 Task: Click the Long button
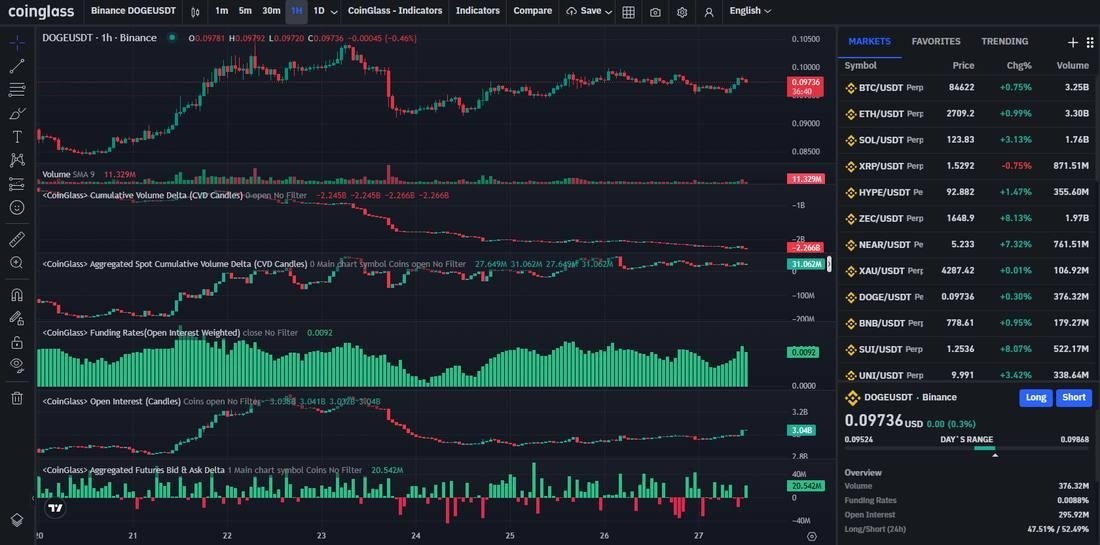(1035, 398)
